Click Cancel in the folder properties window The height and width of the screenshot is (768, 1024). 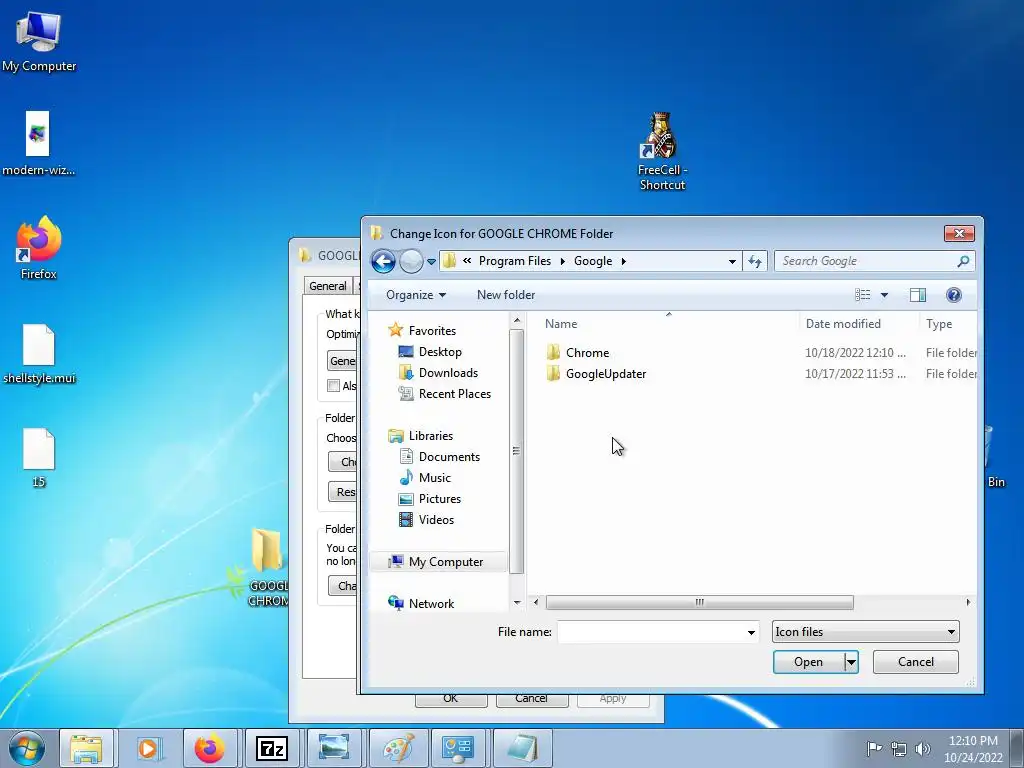pos(531,699)
